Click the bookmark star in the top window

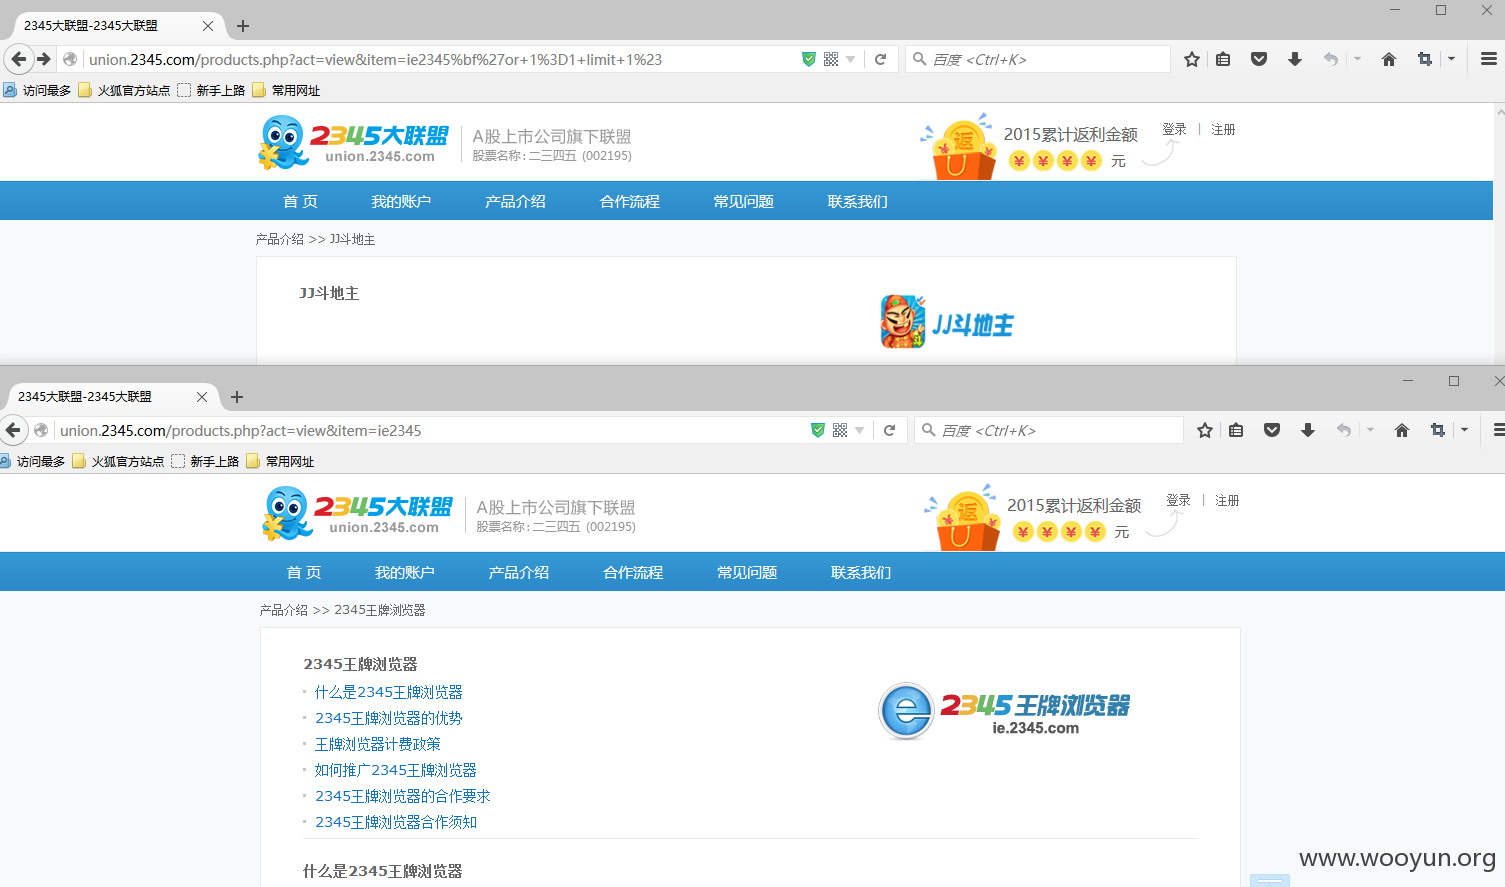pyautogui.click(x=1192, y=59)
